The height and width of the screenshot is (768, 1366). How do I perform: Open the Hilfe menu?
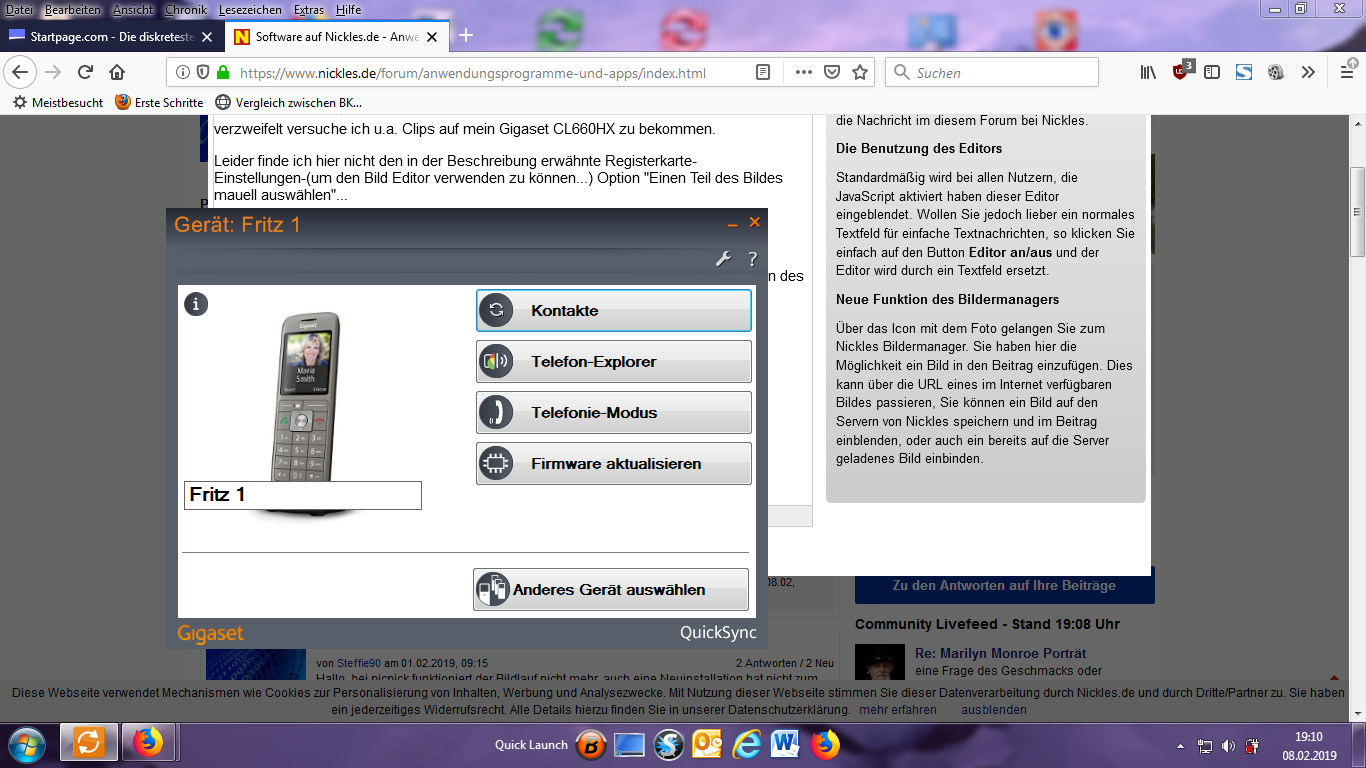pyautogui.click(x=348, y=9)
